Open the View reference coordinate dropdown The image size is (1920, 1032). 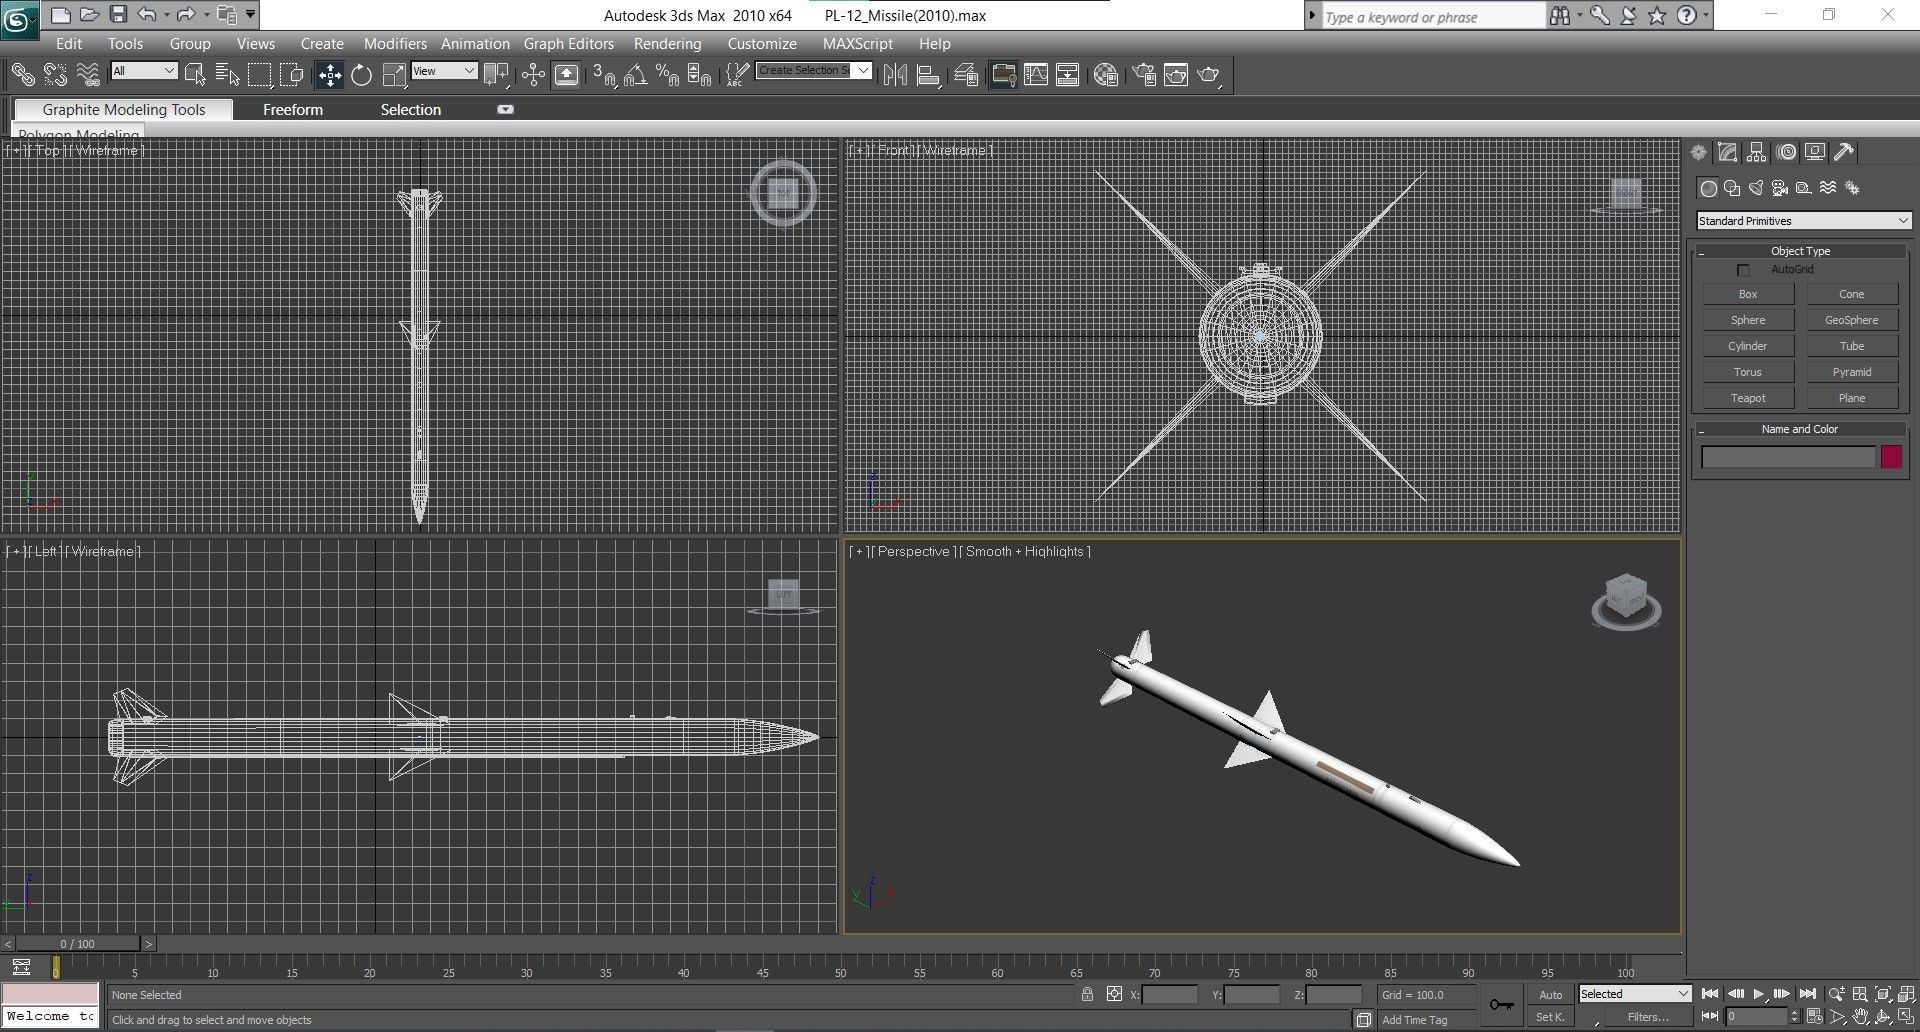[443, 71]
